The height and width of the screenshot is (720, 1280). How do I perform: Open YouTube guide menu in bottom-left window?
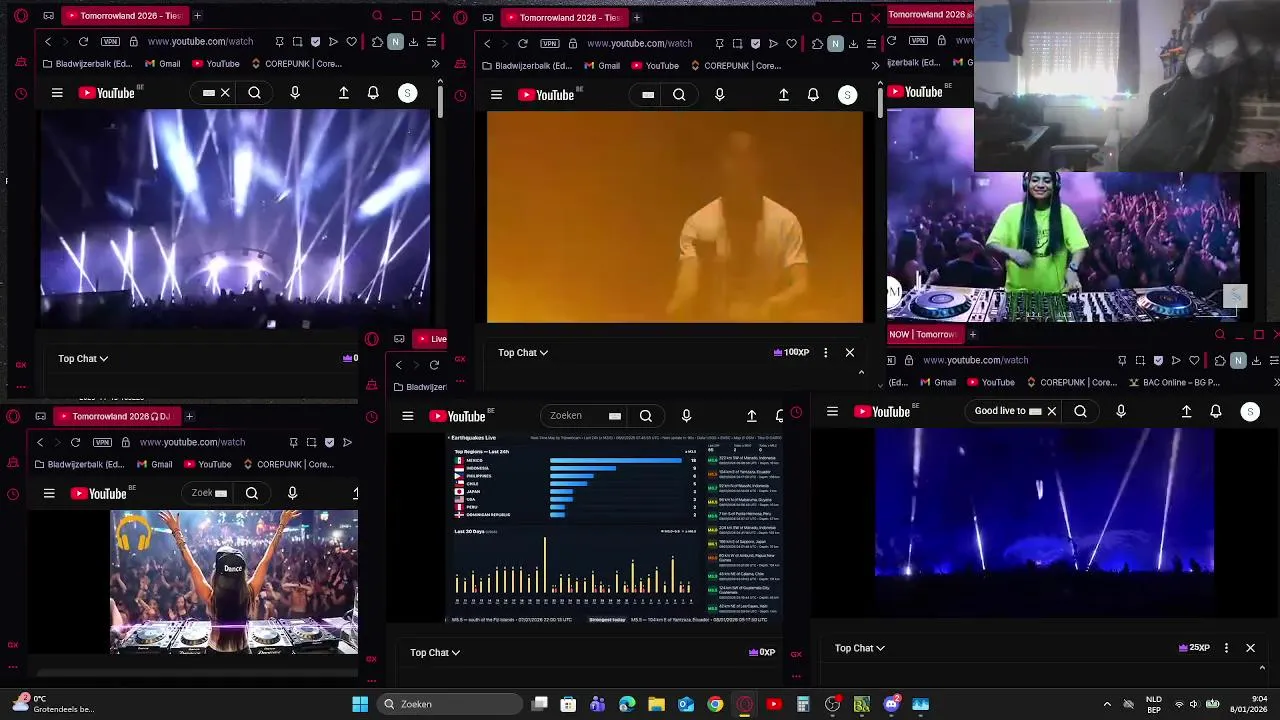pyautogui.click(x=49, y=493)
